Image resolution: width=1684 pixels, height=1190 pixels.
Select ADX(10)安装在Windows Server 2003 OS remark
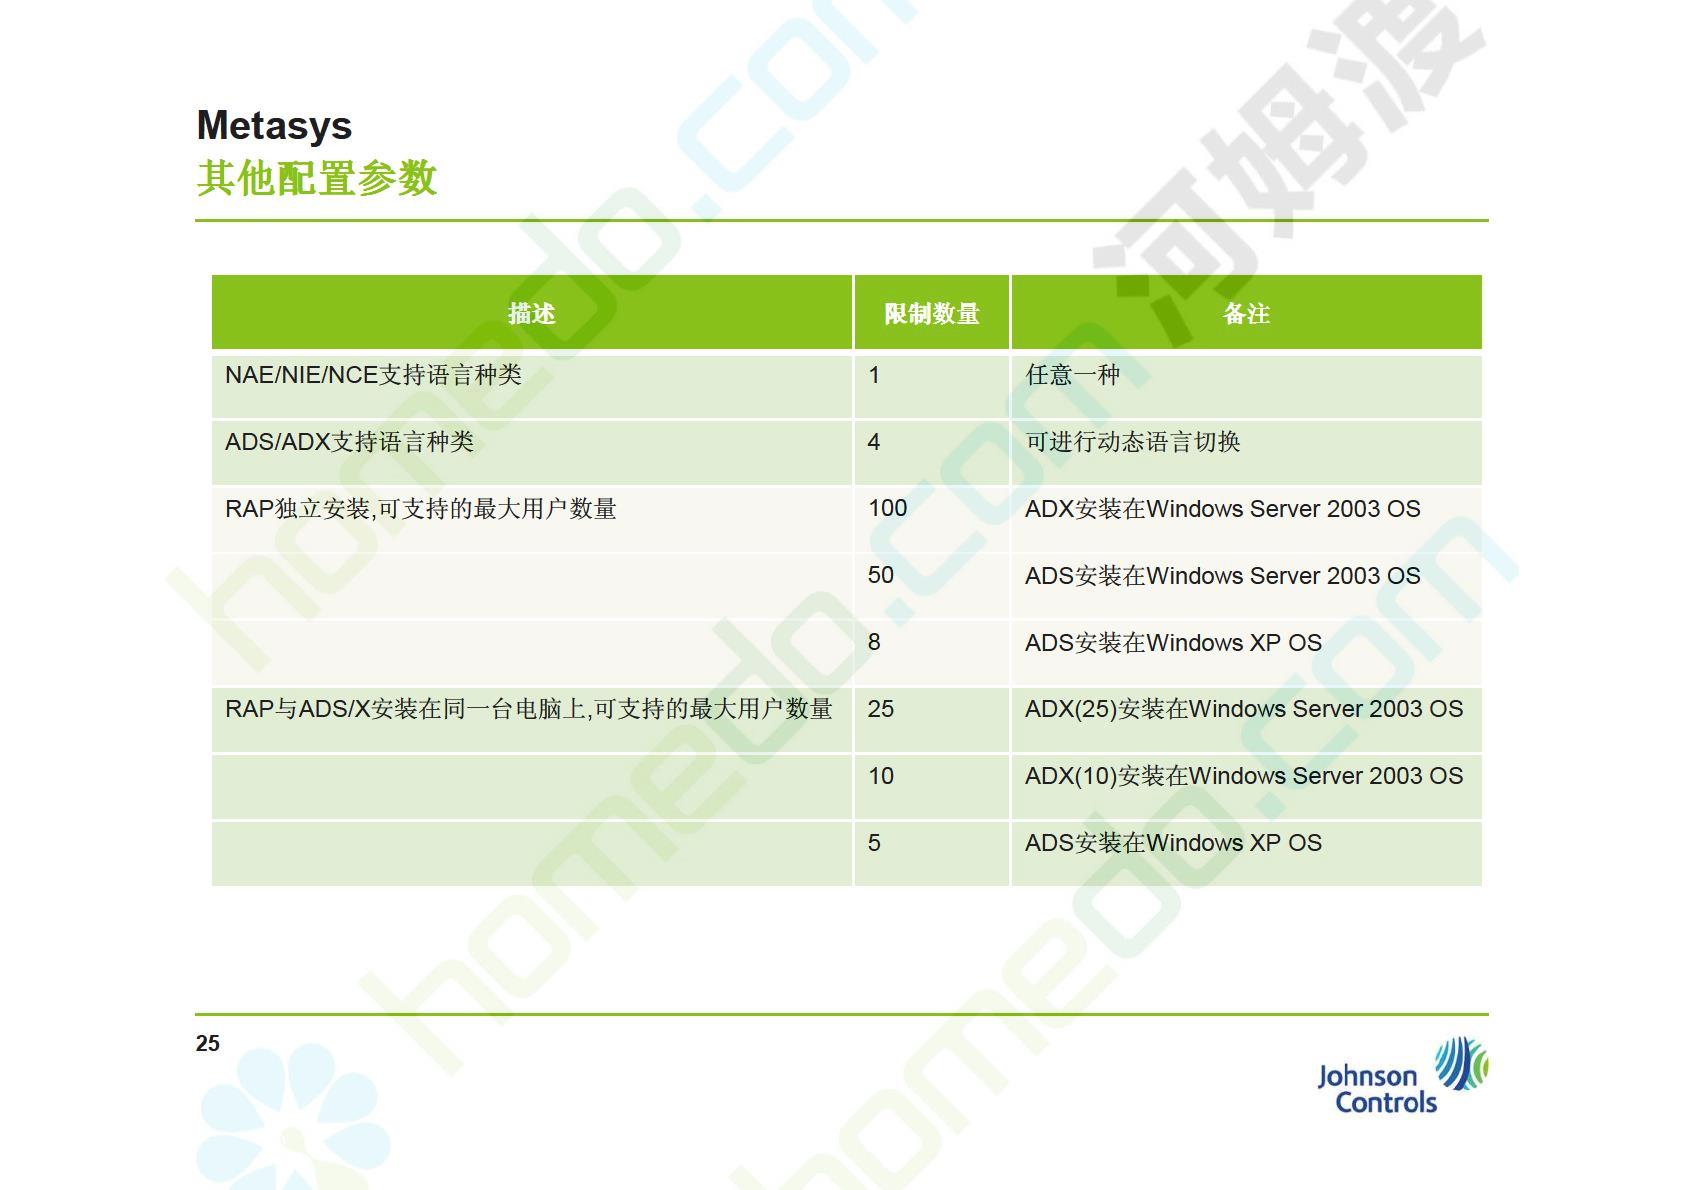coord(1243,776)
